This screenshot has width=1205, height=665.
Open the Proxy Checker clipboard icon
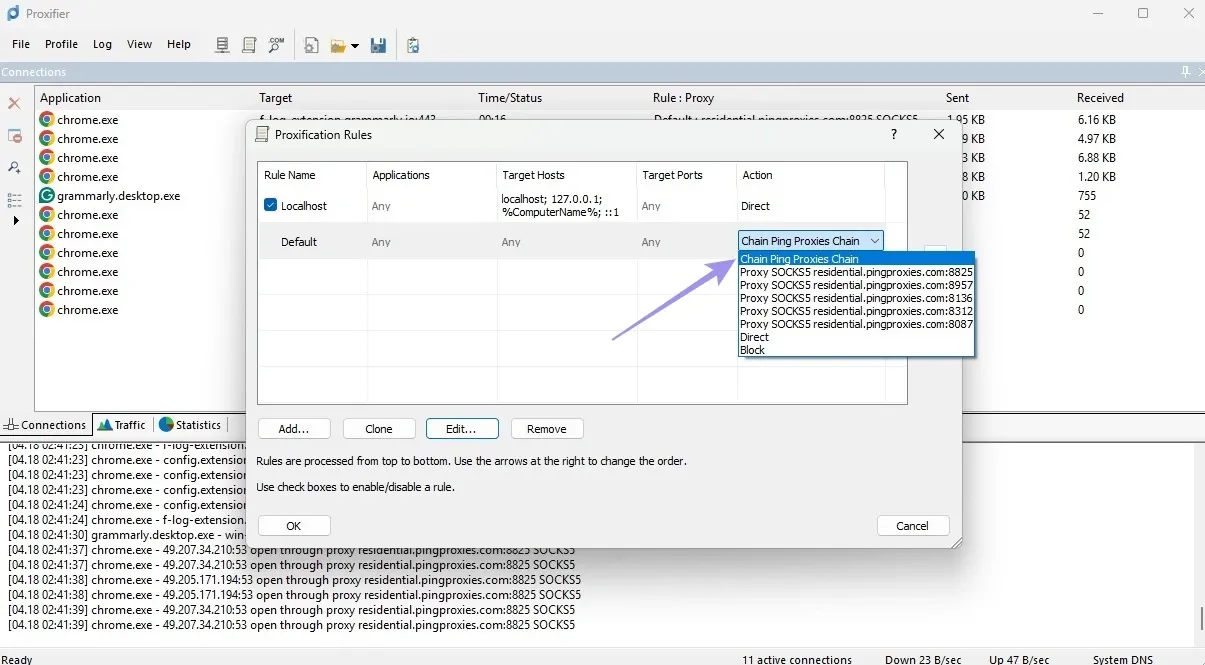[413, 45]
